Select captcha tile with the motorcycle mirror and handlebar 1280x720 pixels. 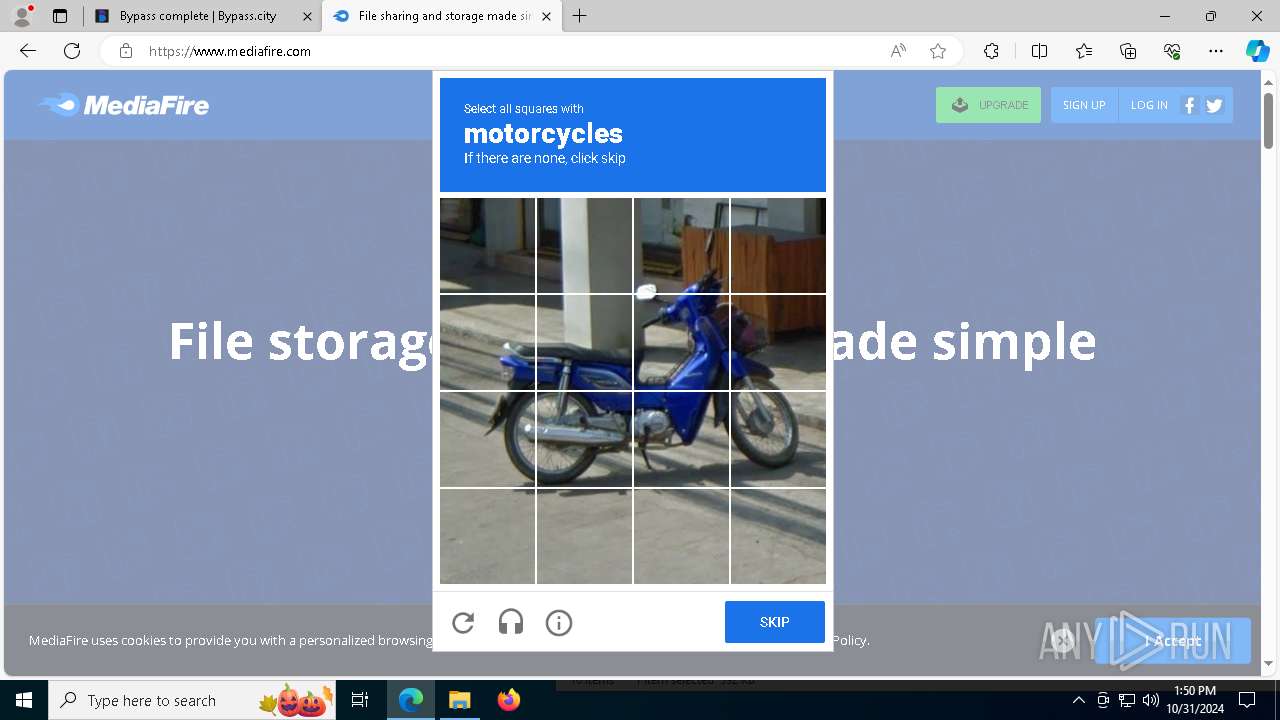681,245
